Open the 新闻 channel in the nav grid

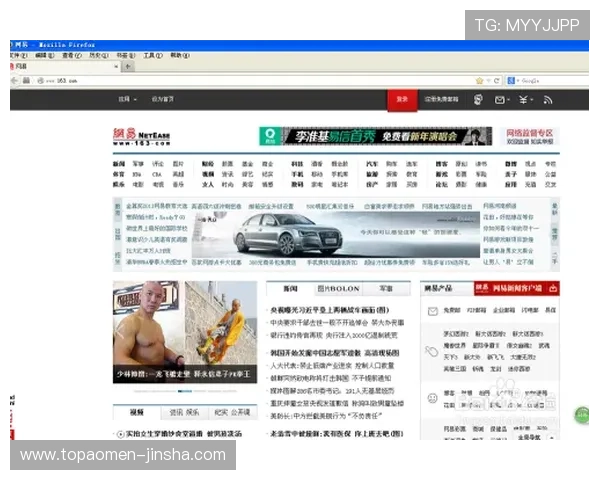pyautogui.click(x=119, y=164)
